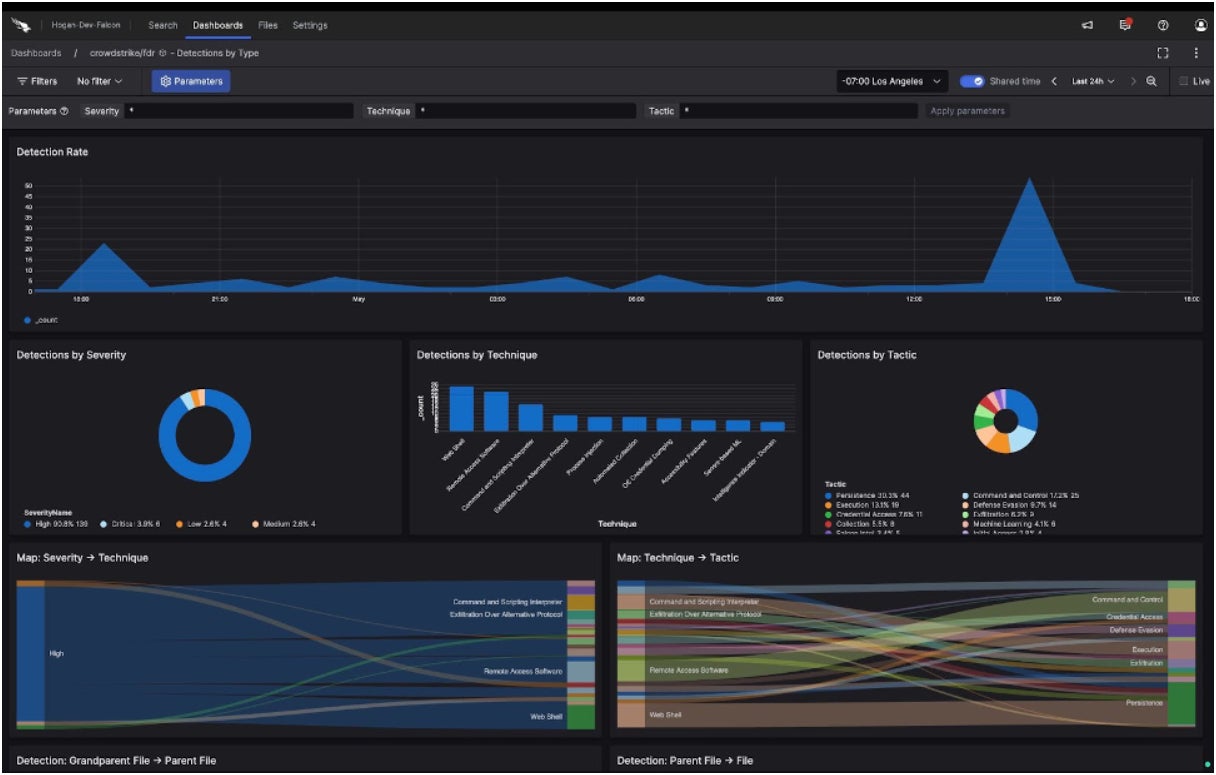Open the Search tab

pyautogui.click(x=163, y=25)
